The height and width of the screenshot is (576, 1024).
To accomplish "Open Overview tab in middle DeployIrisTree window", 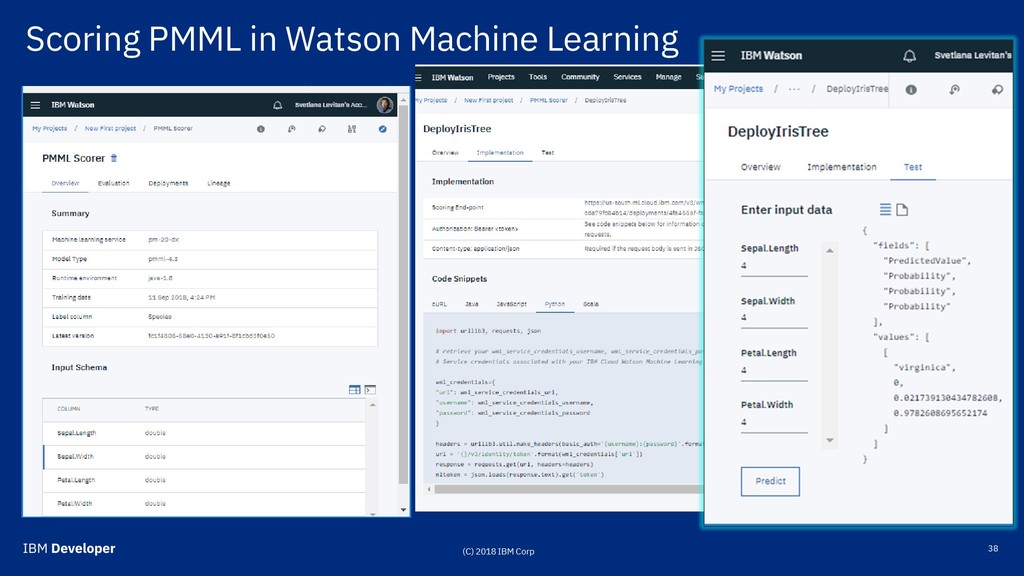I will pyautogui.click(x=445, y=152).
